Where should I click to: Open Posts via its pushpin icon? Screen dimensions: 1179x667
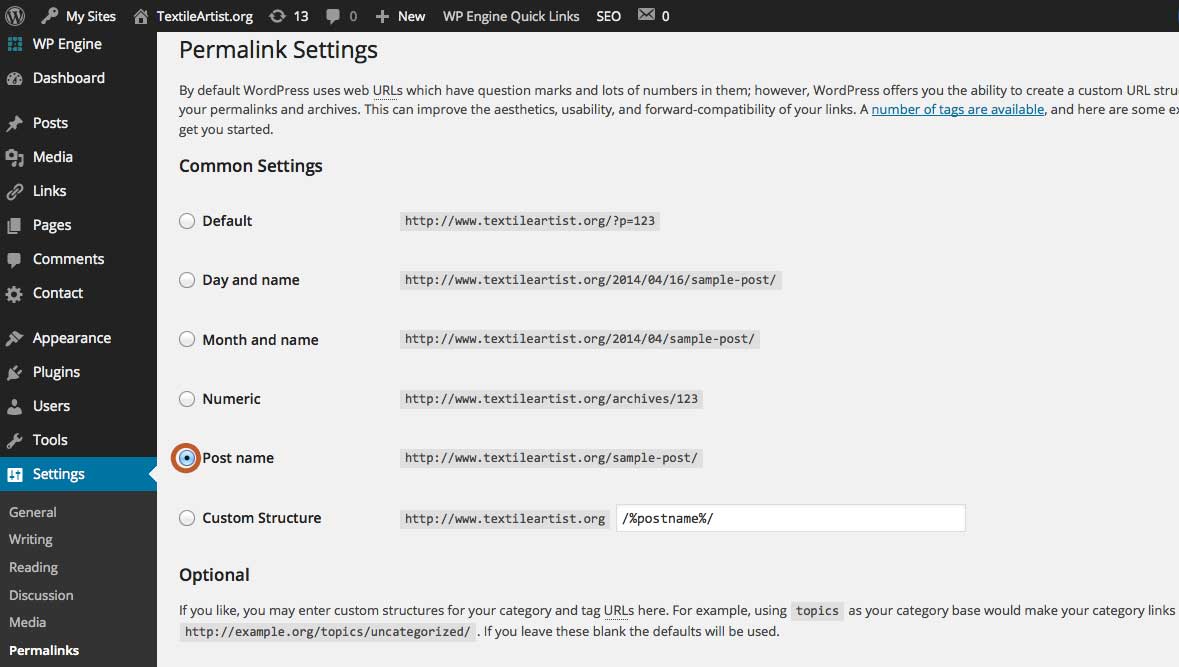[14, 123]
